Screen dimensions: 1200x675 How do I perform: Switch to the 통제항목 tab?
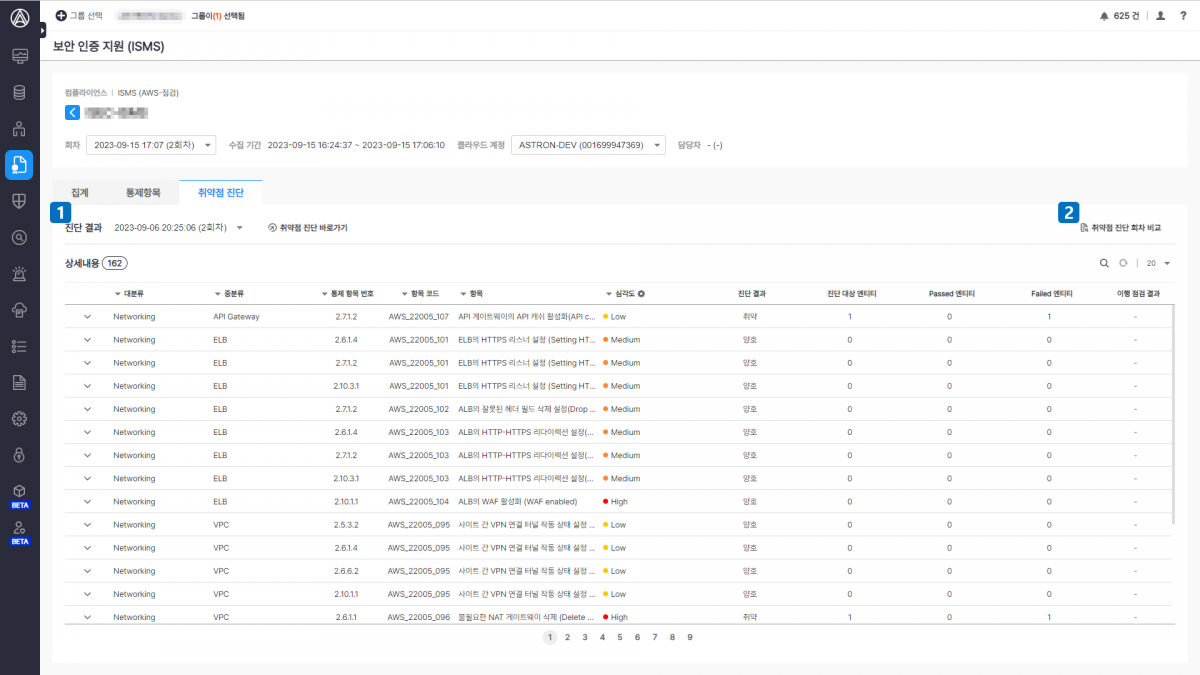click(143, 192)
